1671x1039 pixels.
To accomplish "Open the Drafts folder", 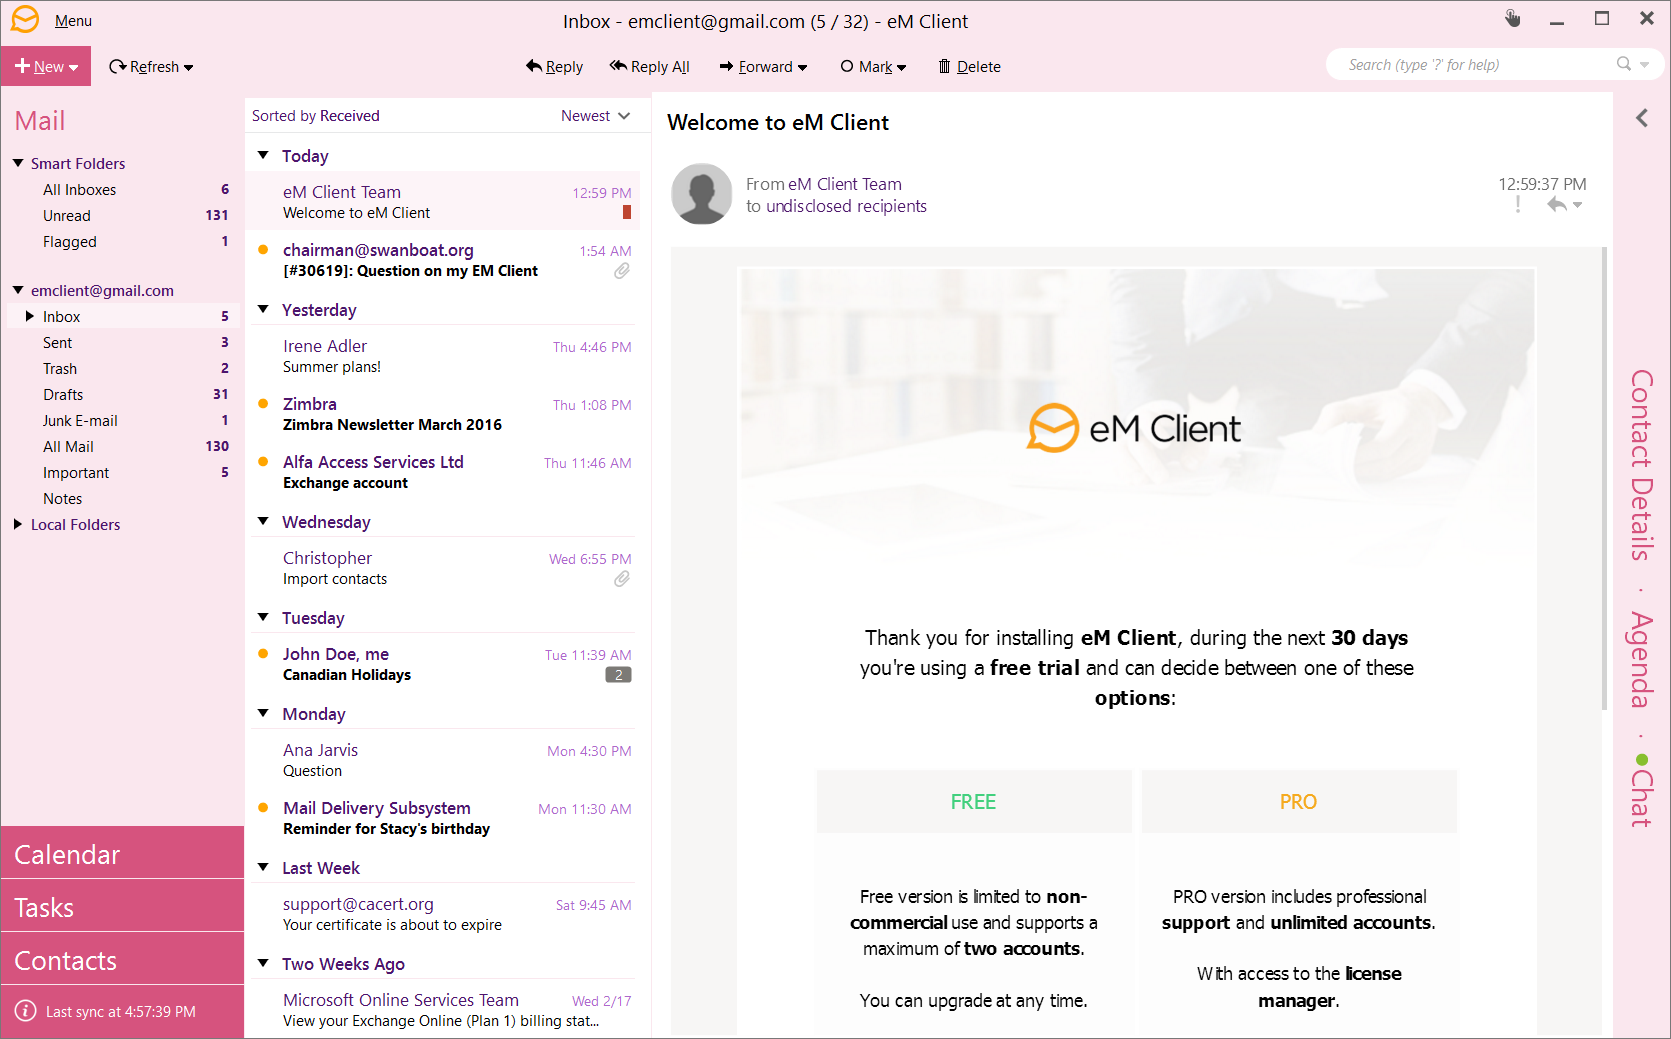I will [123, 395].
